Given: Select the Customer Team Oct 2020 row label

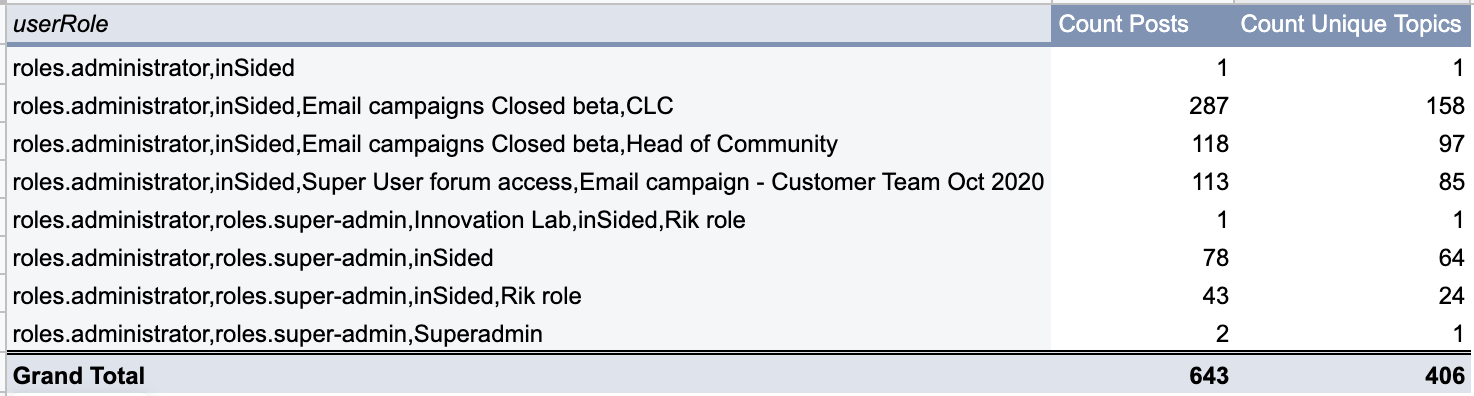Looking at the screenshot, I should pyautogui.click(x=528, y=182).
